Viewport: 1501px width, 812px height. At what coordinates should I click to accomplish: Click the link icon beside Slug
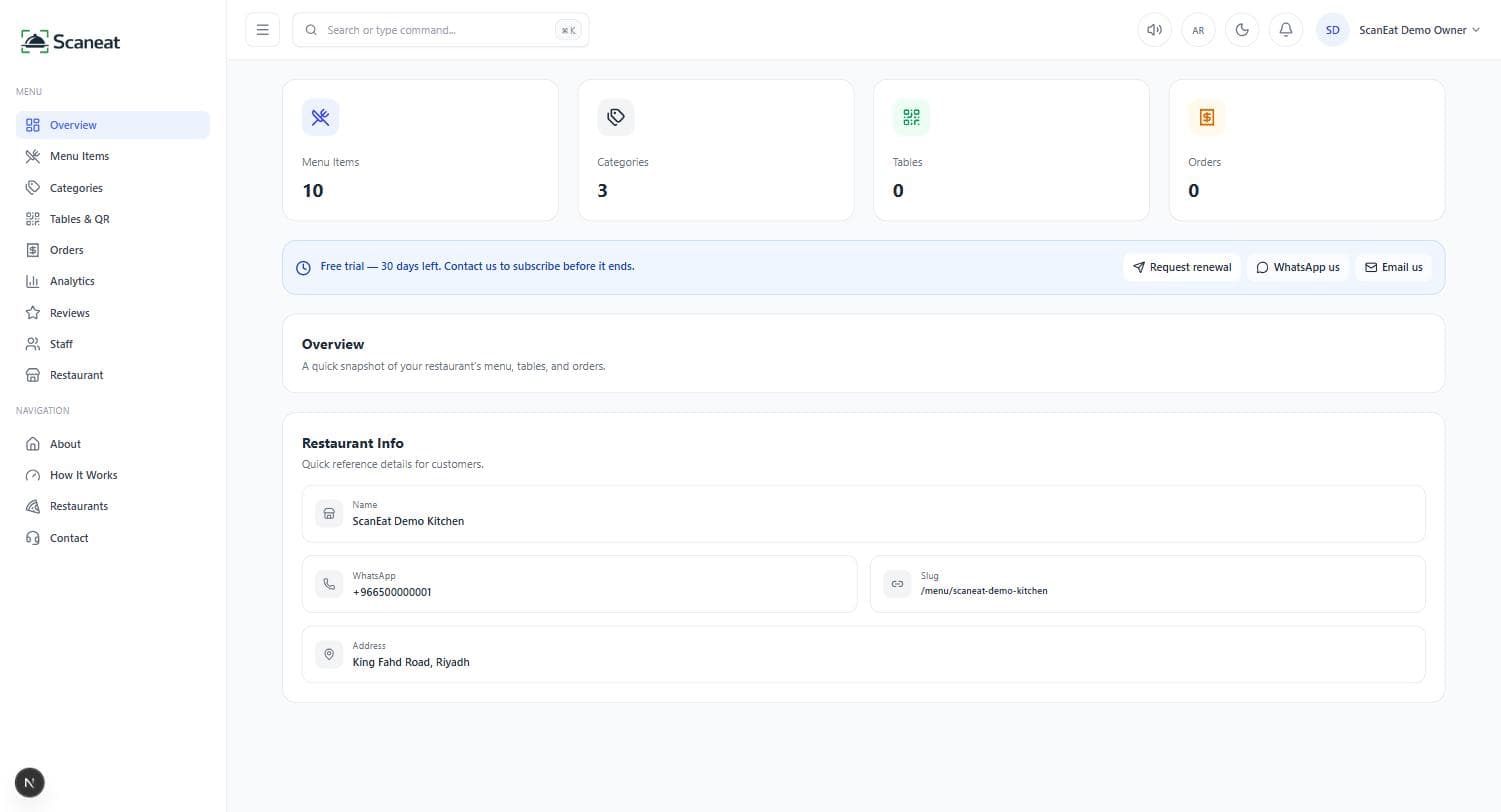(x=897, y=584)
